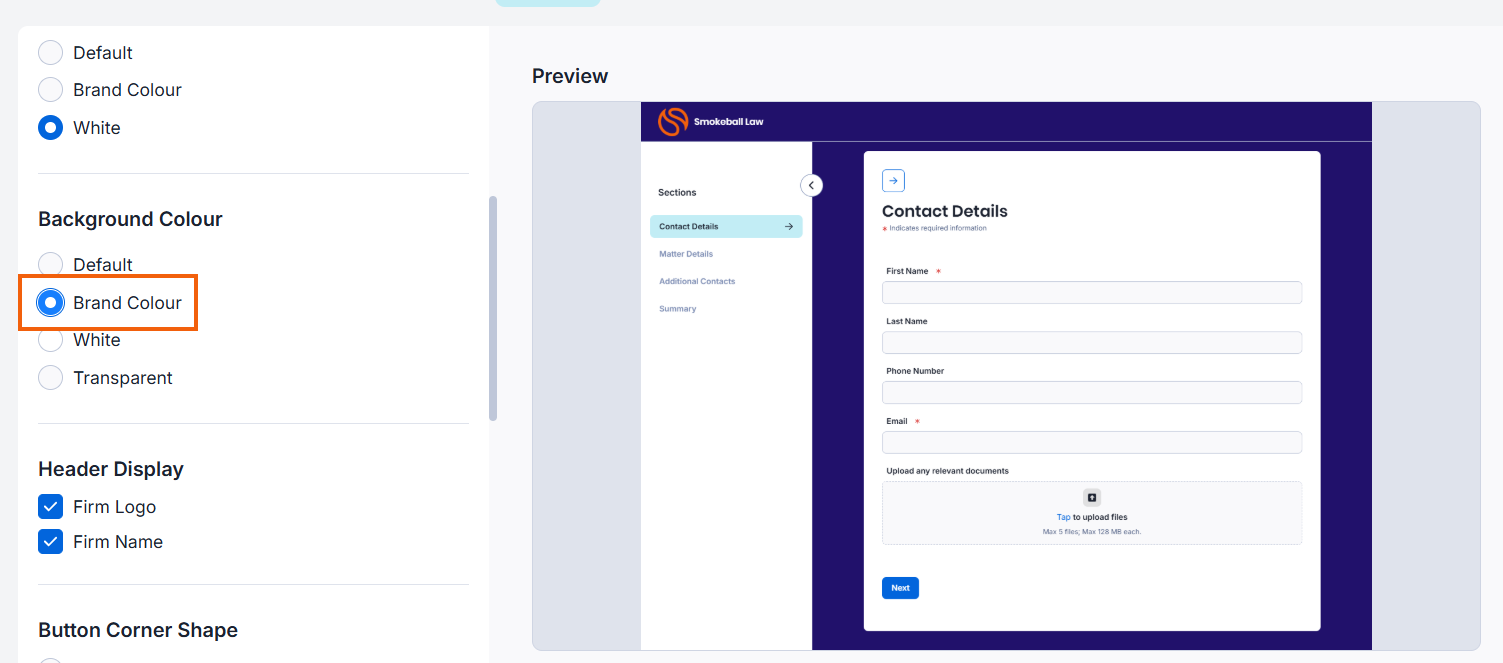Screen dimensions: 1503x663
Task: Click the Tap to upload files link
Action: (1092, 517)
